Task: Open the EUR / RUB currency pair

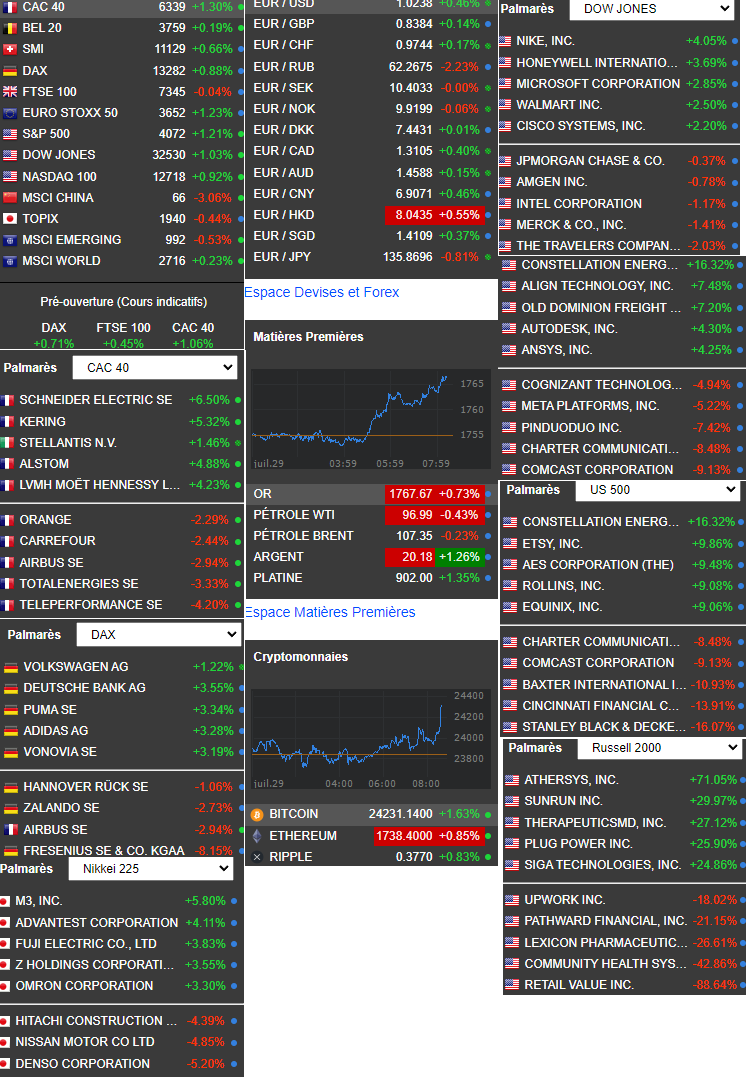Action: (x=371, y=67)
